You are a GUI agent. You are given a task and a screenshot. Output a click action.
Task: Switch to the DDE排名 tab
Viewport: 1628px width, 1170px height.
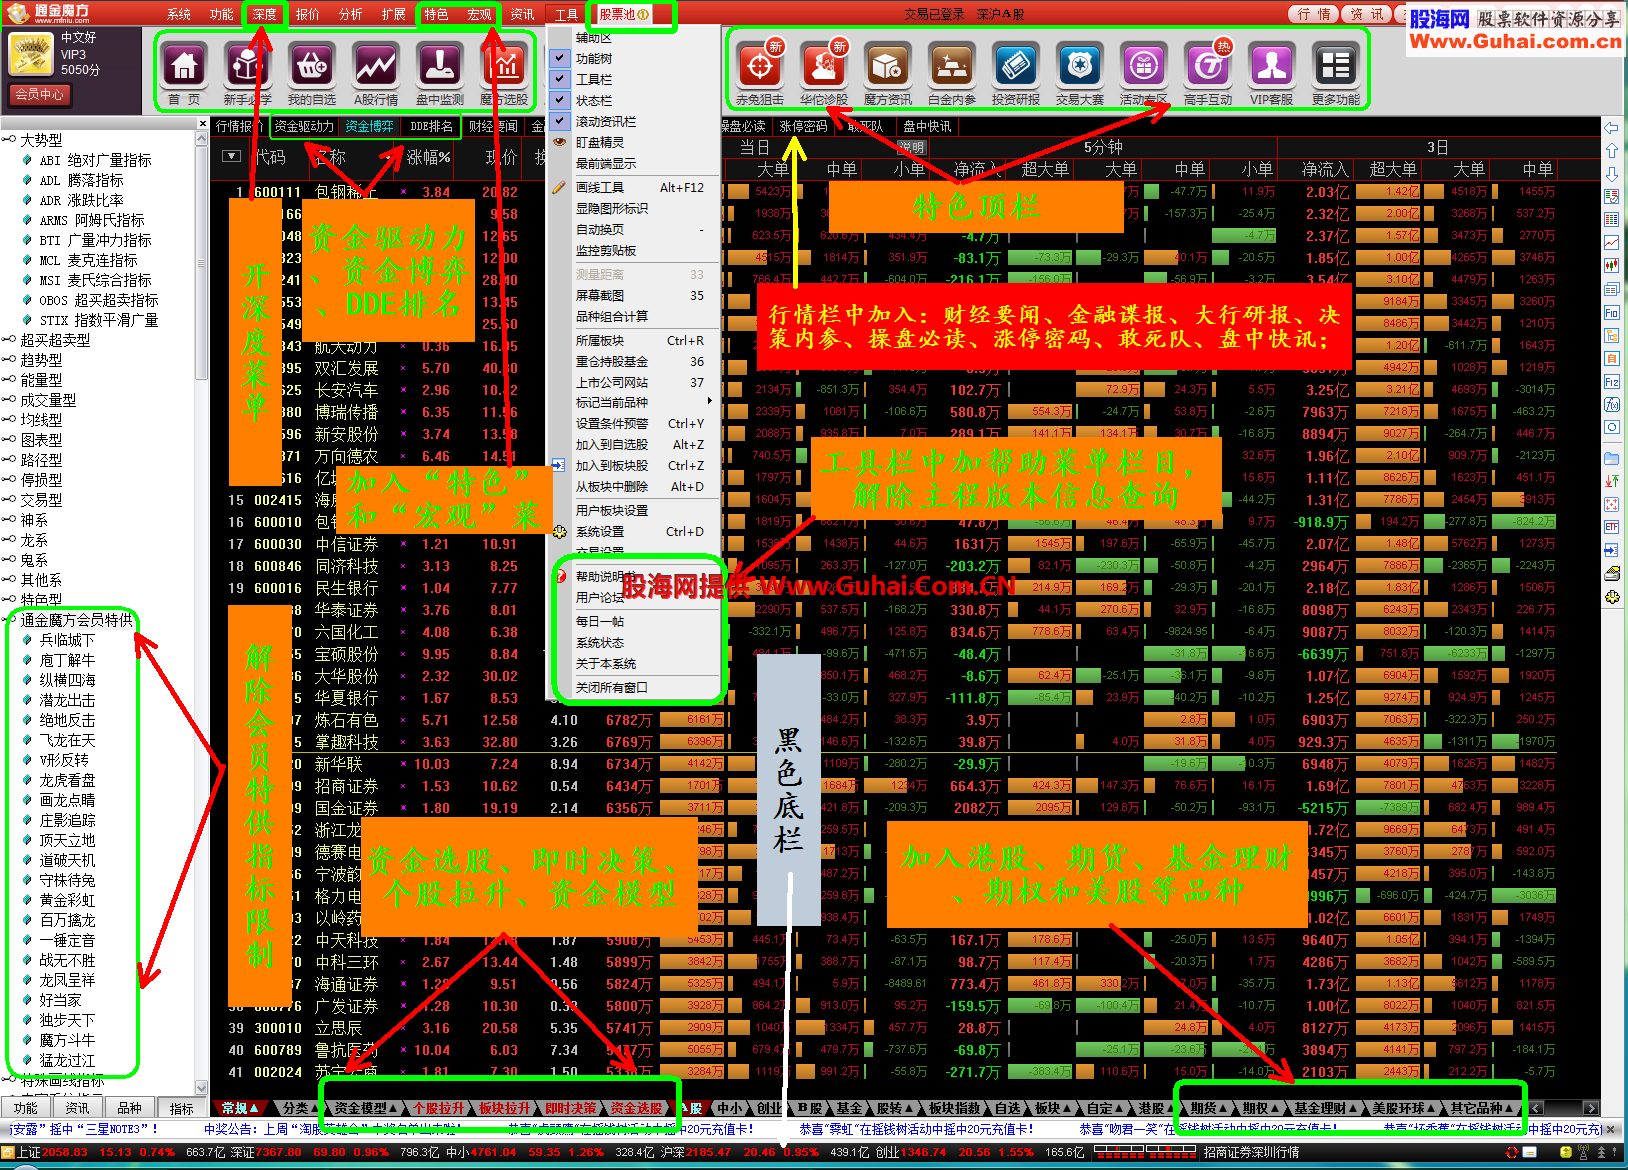click(431, 126)
